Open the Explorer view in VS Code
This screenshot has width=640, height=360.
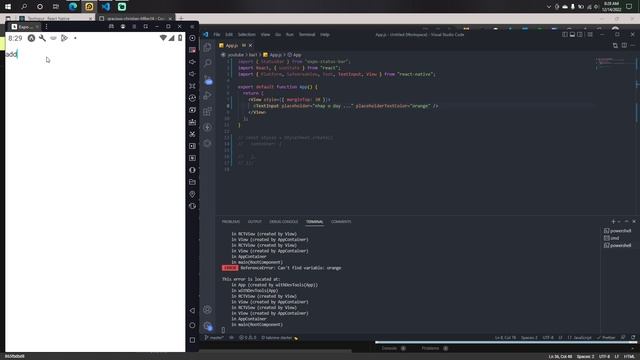tap(207, 47)
